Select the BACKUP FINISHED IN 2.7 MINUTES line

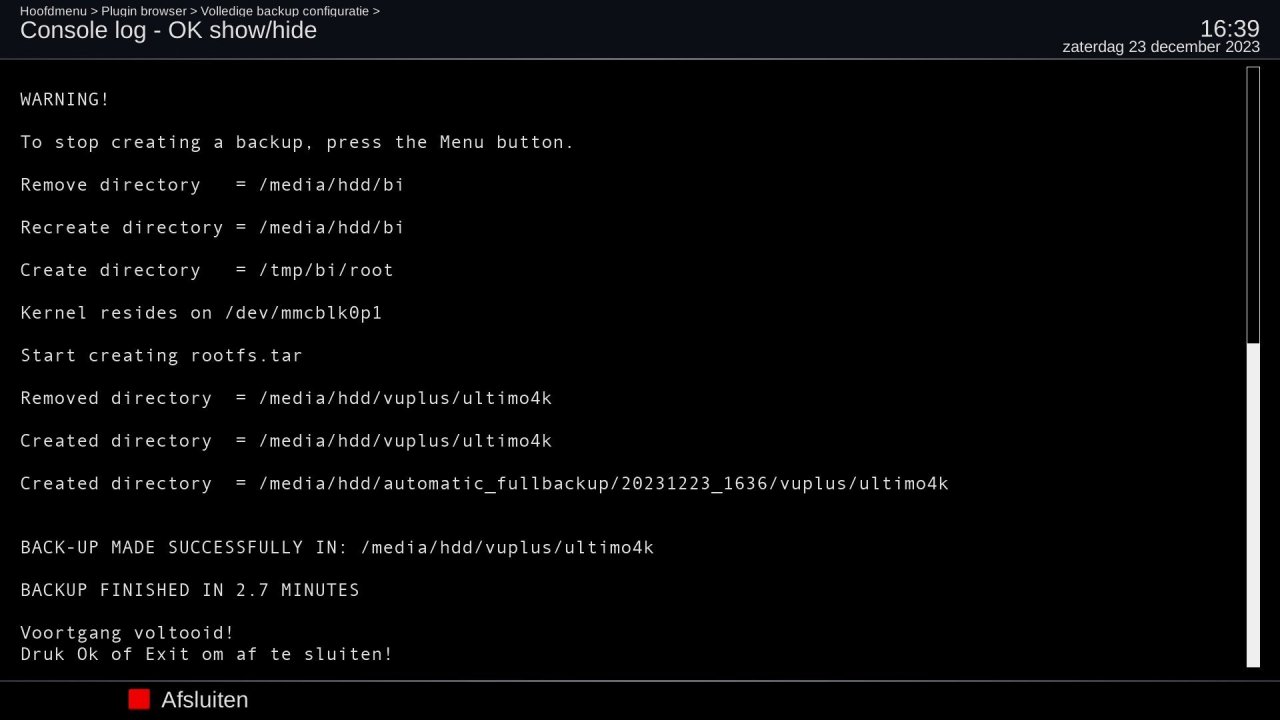(190, 590)
